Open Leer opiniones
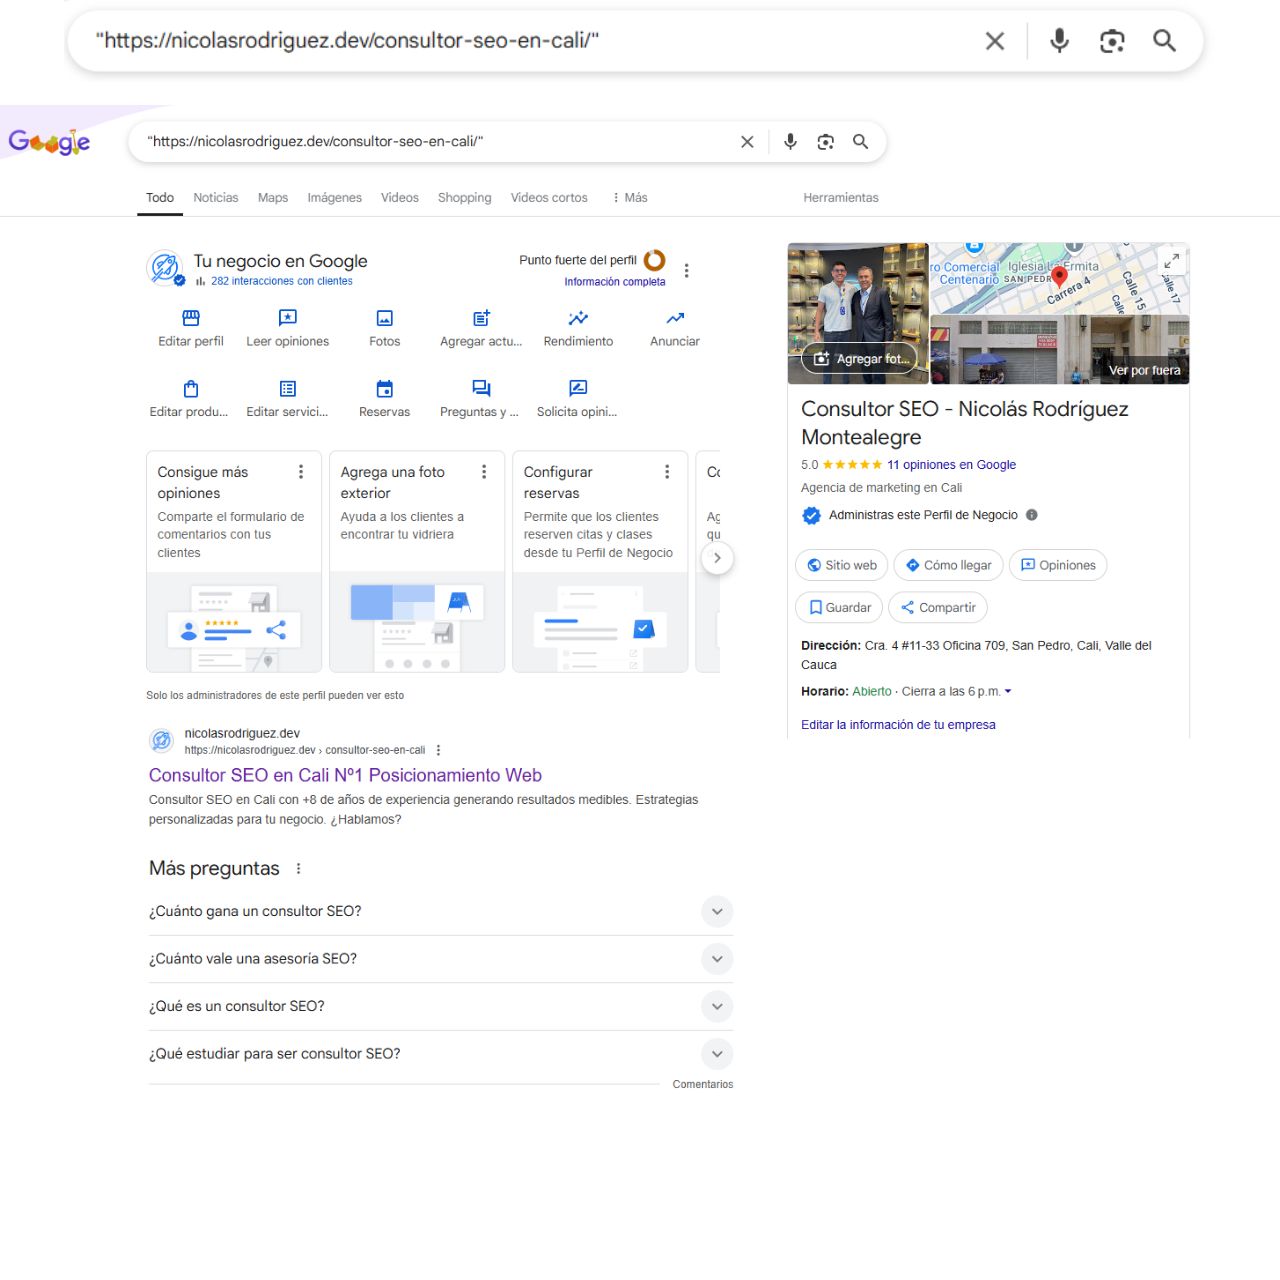The height and width of the screenshot is (1280, 1280). click(288, 328)
